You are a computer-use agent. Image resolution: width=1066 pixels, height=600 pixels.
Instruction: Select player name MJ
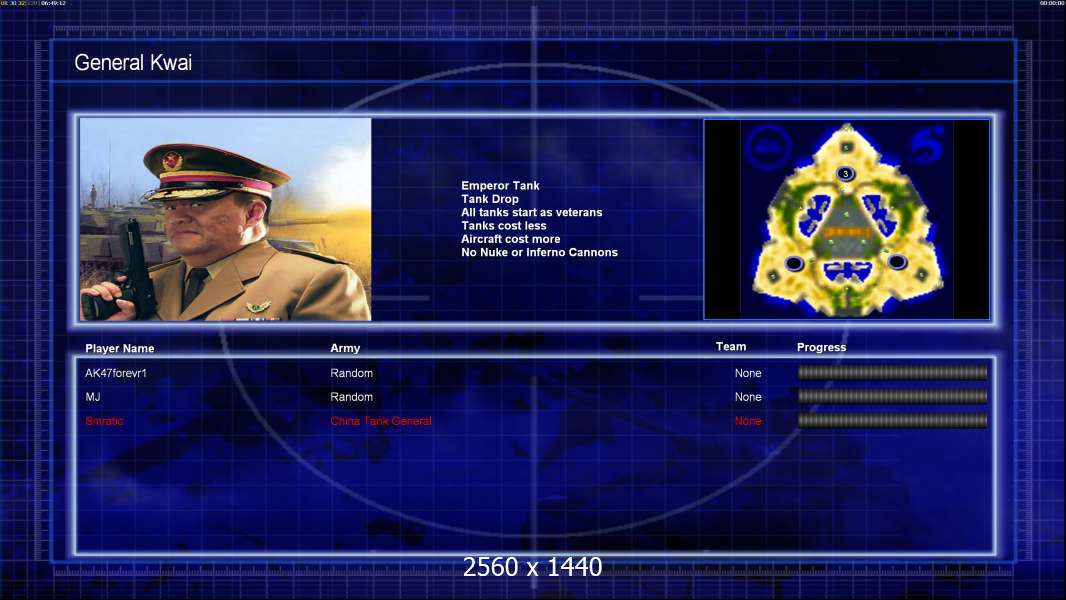[92, 397]
